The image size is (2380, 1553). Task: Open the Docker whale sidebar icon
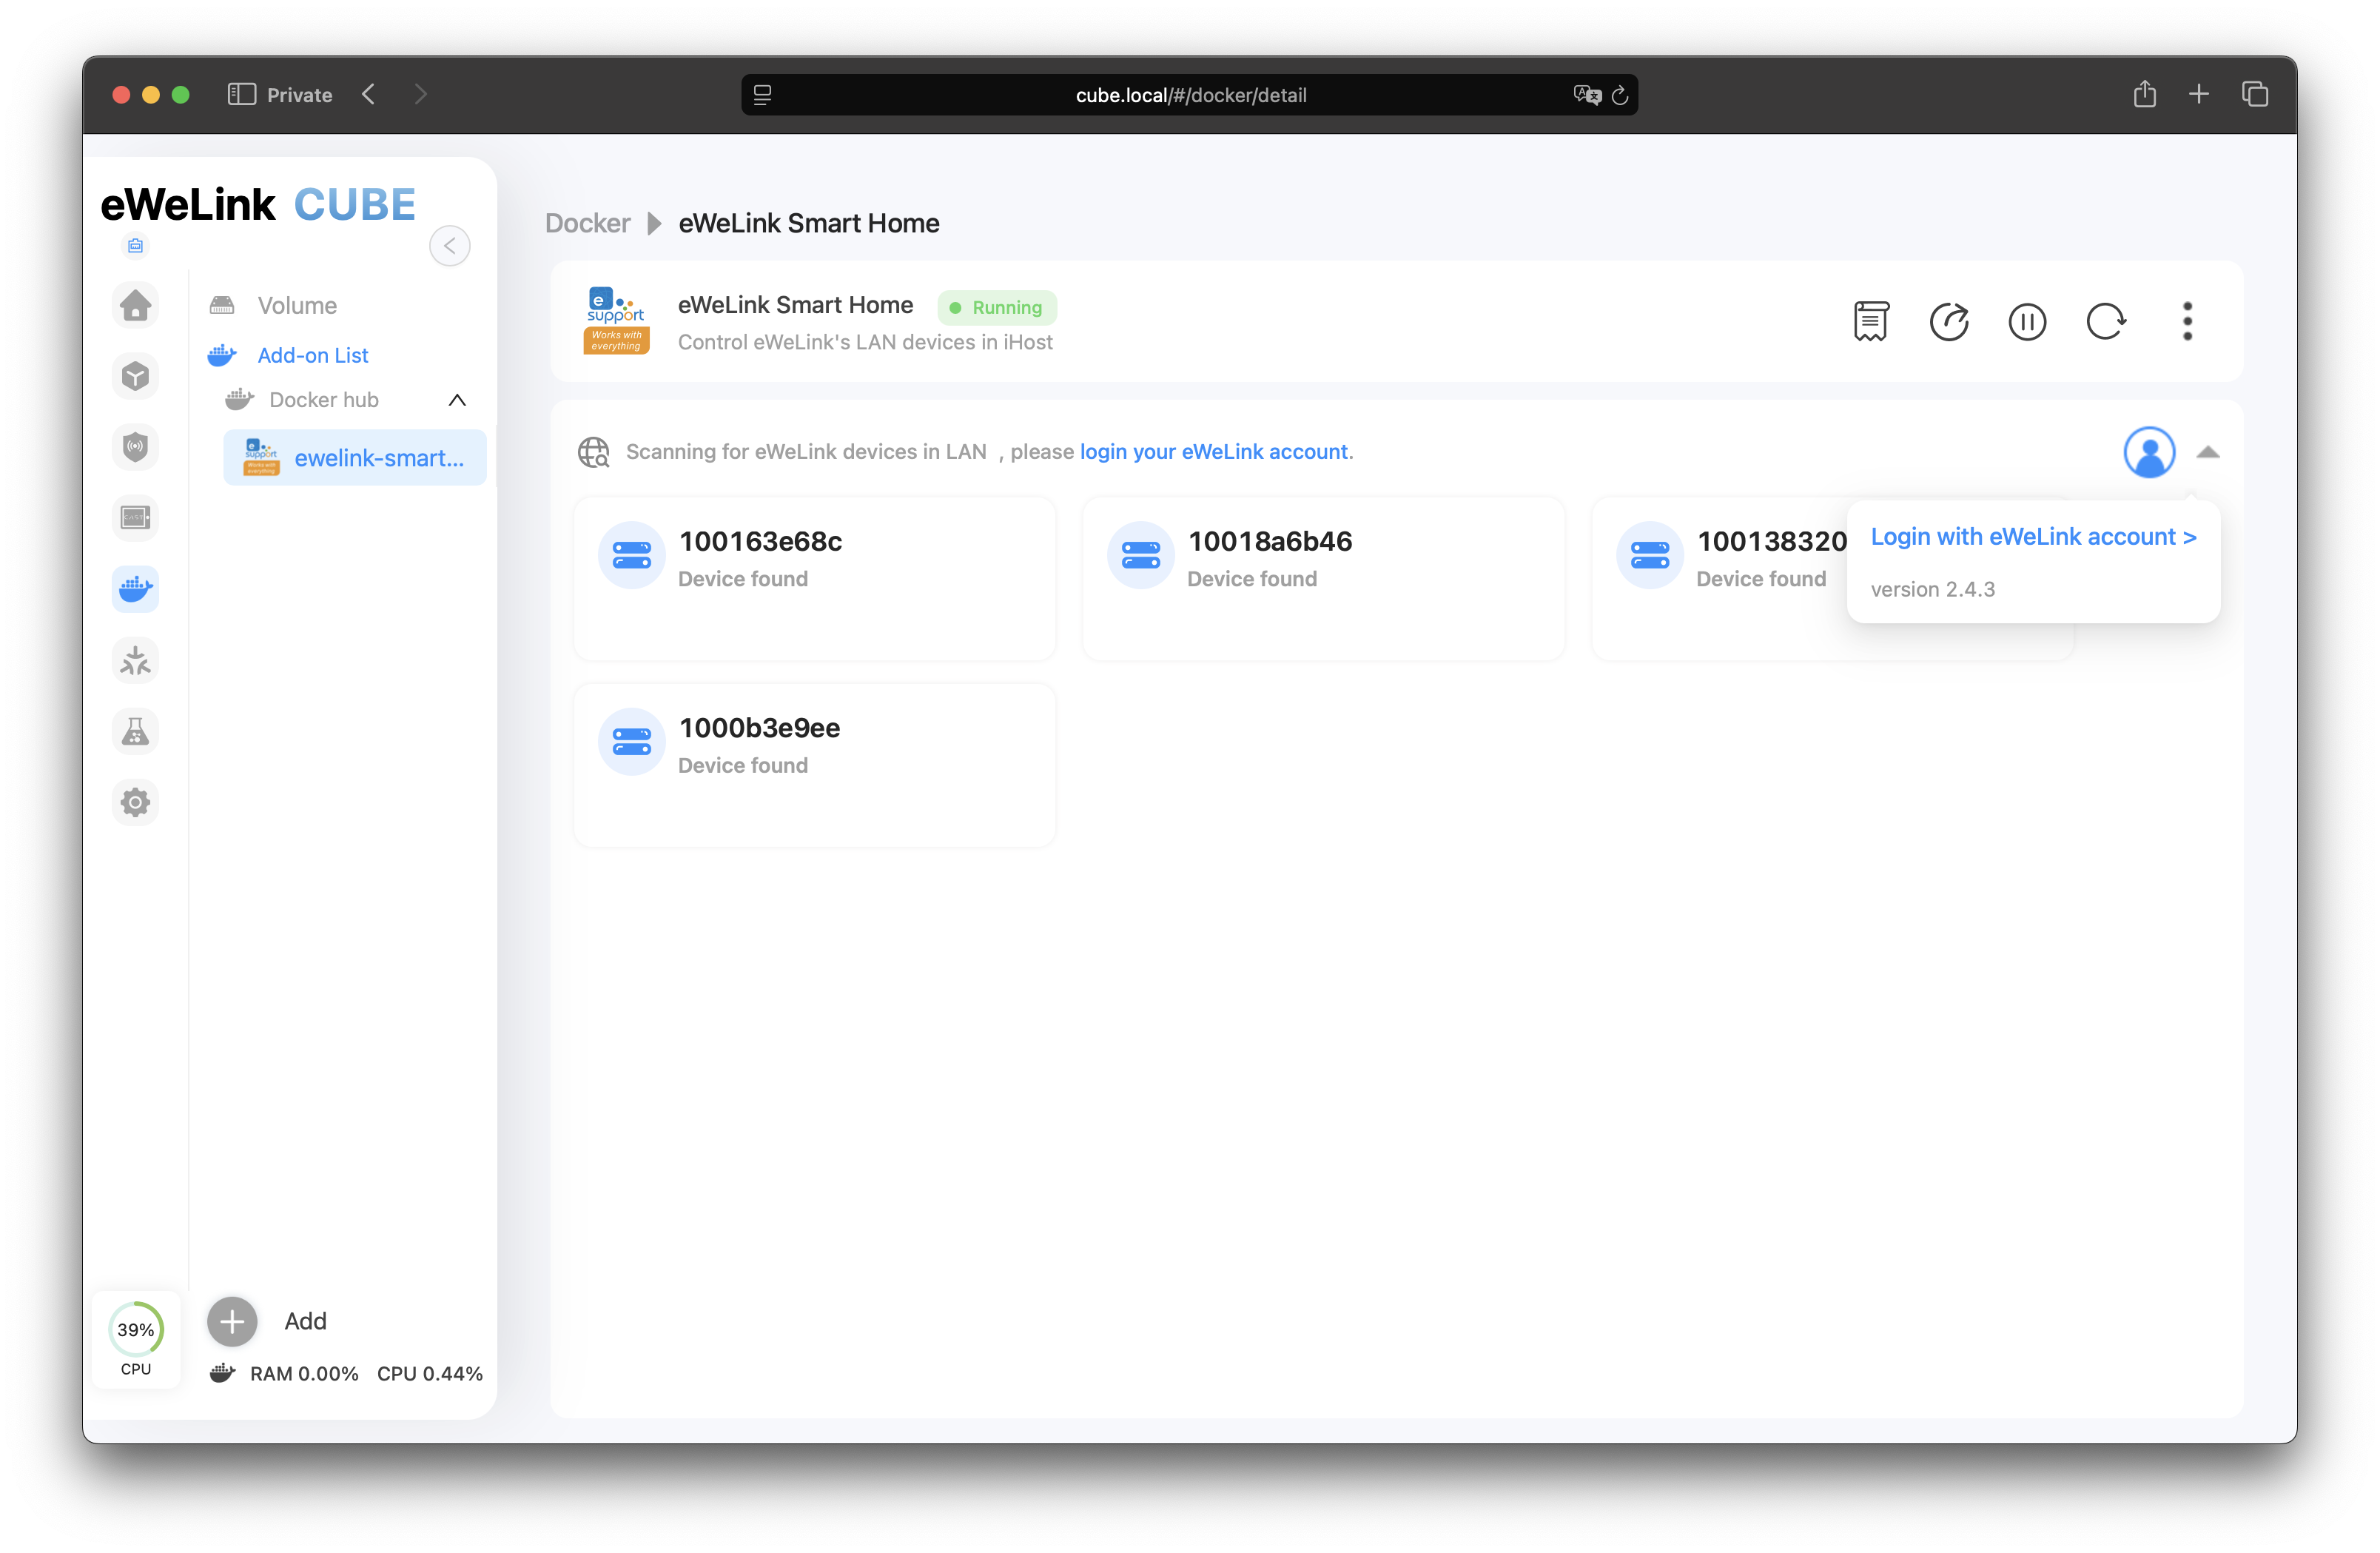[x=136, y=589]
